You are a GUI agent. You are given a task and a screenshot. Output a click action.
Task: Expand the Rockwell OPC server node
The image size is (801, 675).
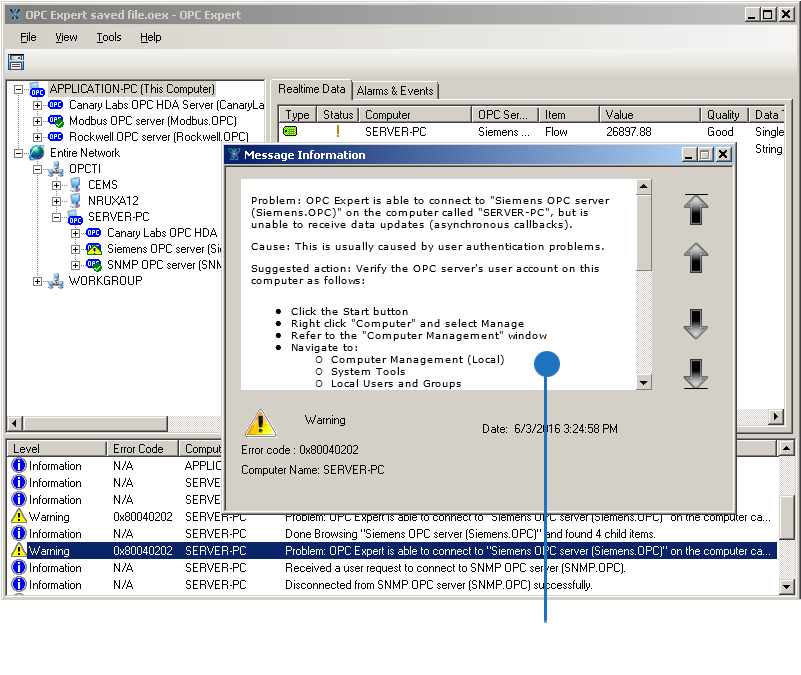click(x=38, y=137)
